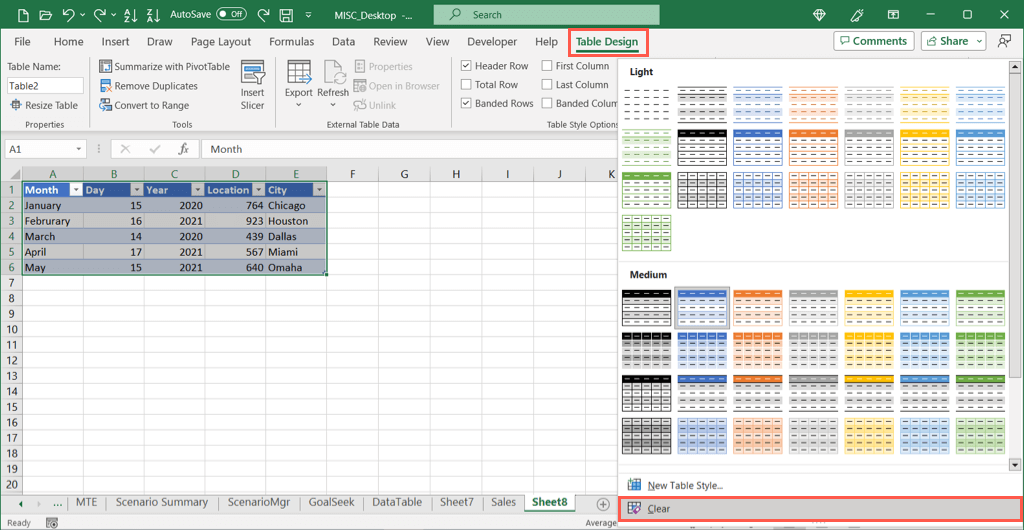Open the Month column filter dropdown

tap(74, 190)
